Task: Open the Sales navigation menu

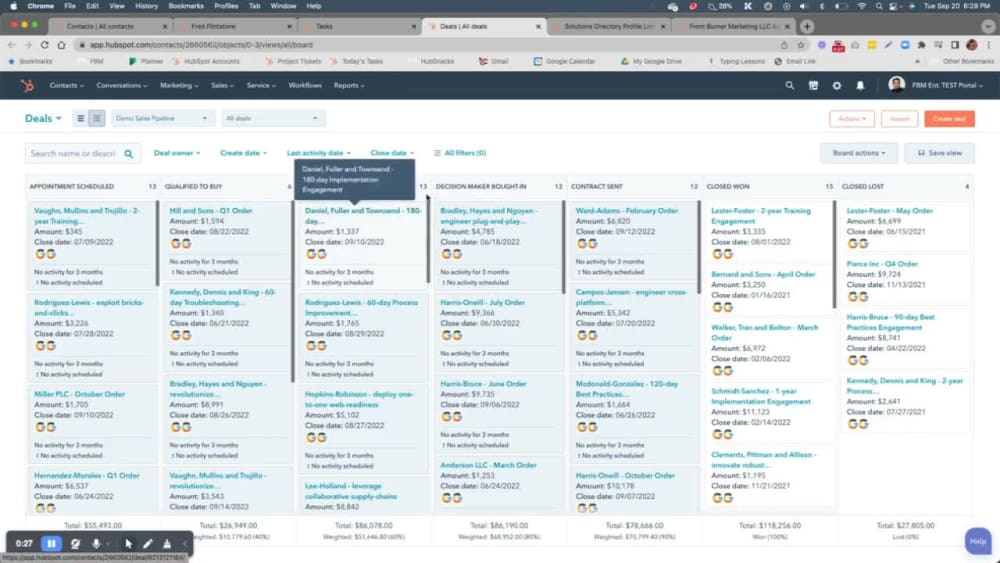Action: (223, 85)
